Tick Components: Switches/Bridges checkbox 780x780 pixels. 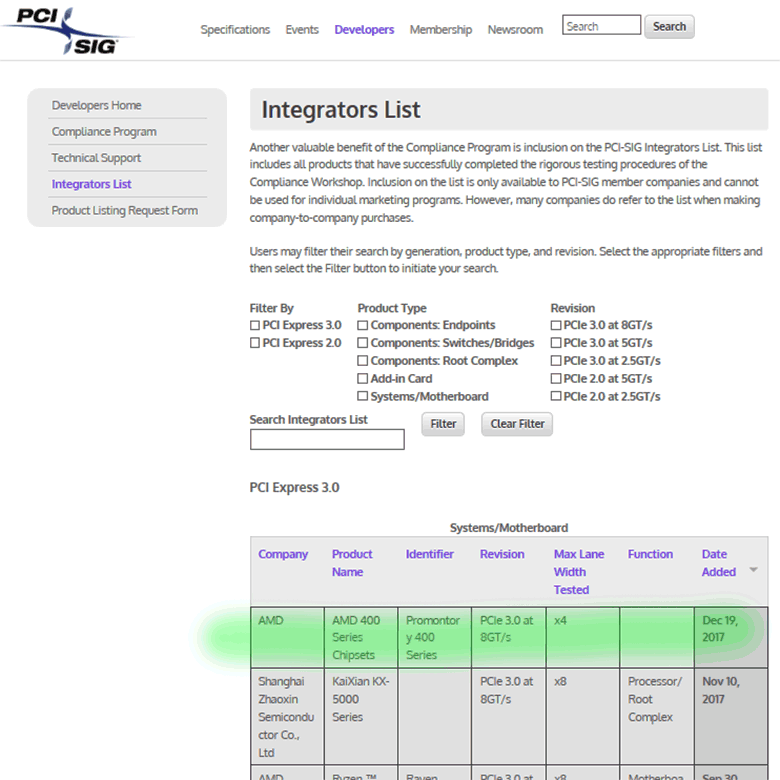tap(363, 343)
